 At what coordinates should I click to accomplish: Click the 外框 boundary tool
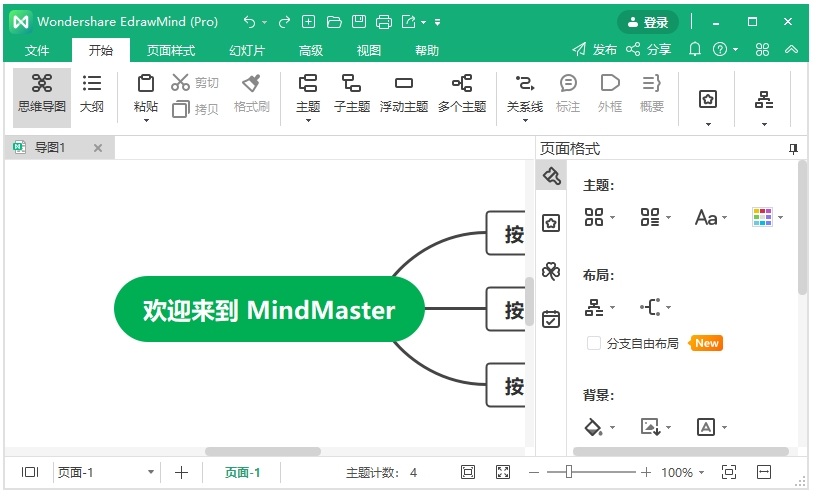pos(610,93)
